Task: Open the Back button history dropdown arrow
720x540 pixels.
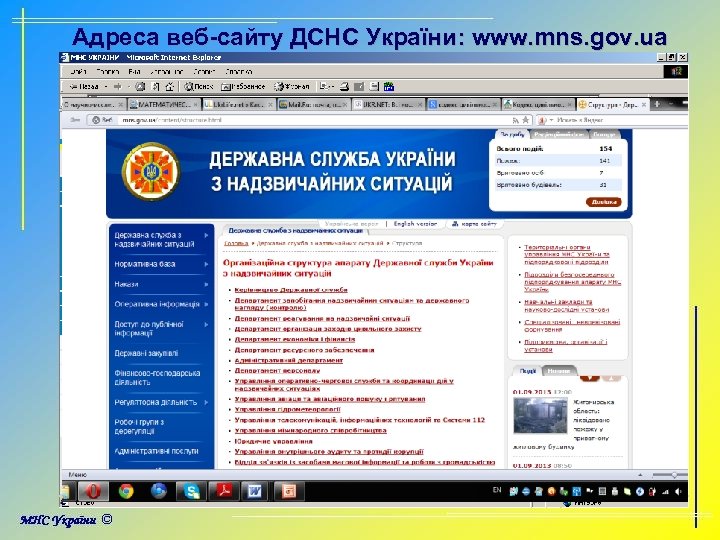Action: pyautogui.click(x=106, y=86)
